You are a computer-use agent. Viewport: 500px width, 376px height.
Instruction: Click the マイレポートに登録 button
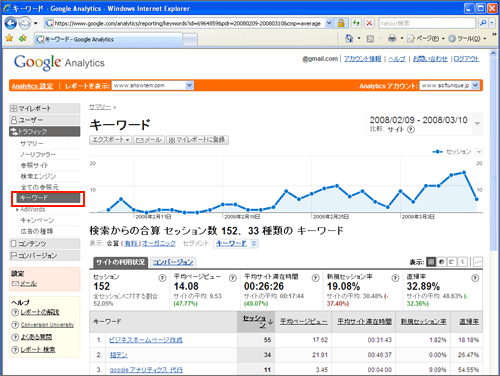(x=197, y=140)
